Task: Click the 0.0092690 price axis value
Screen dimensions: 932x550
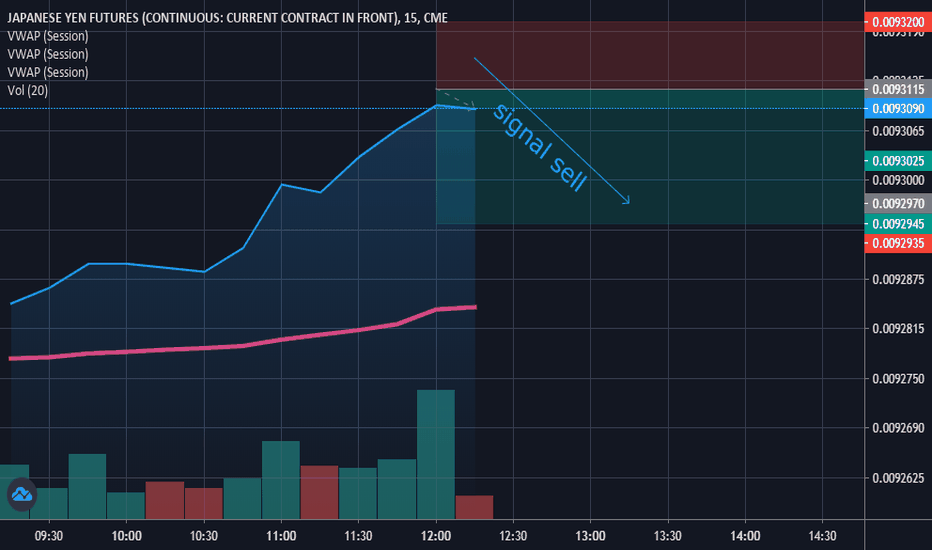Action: 898,428
